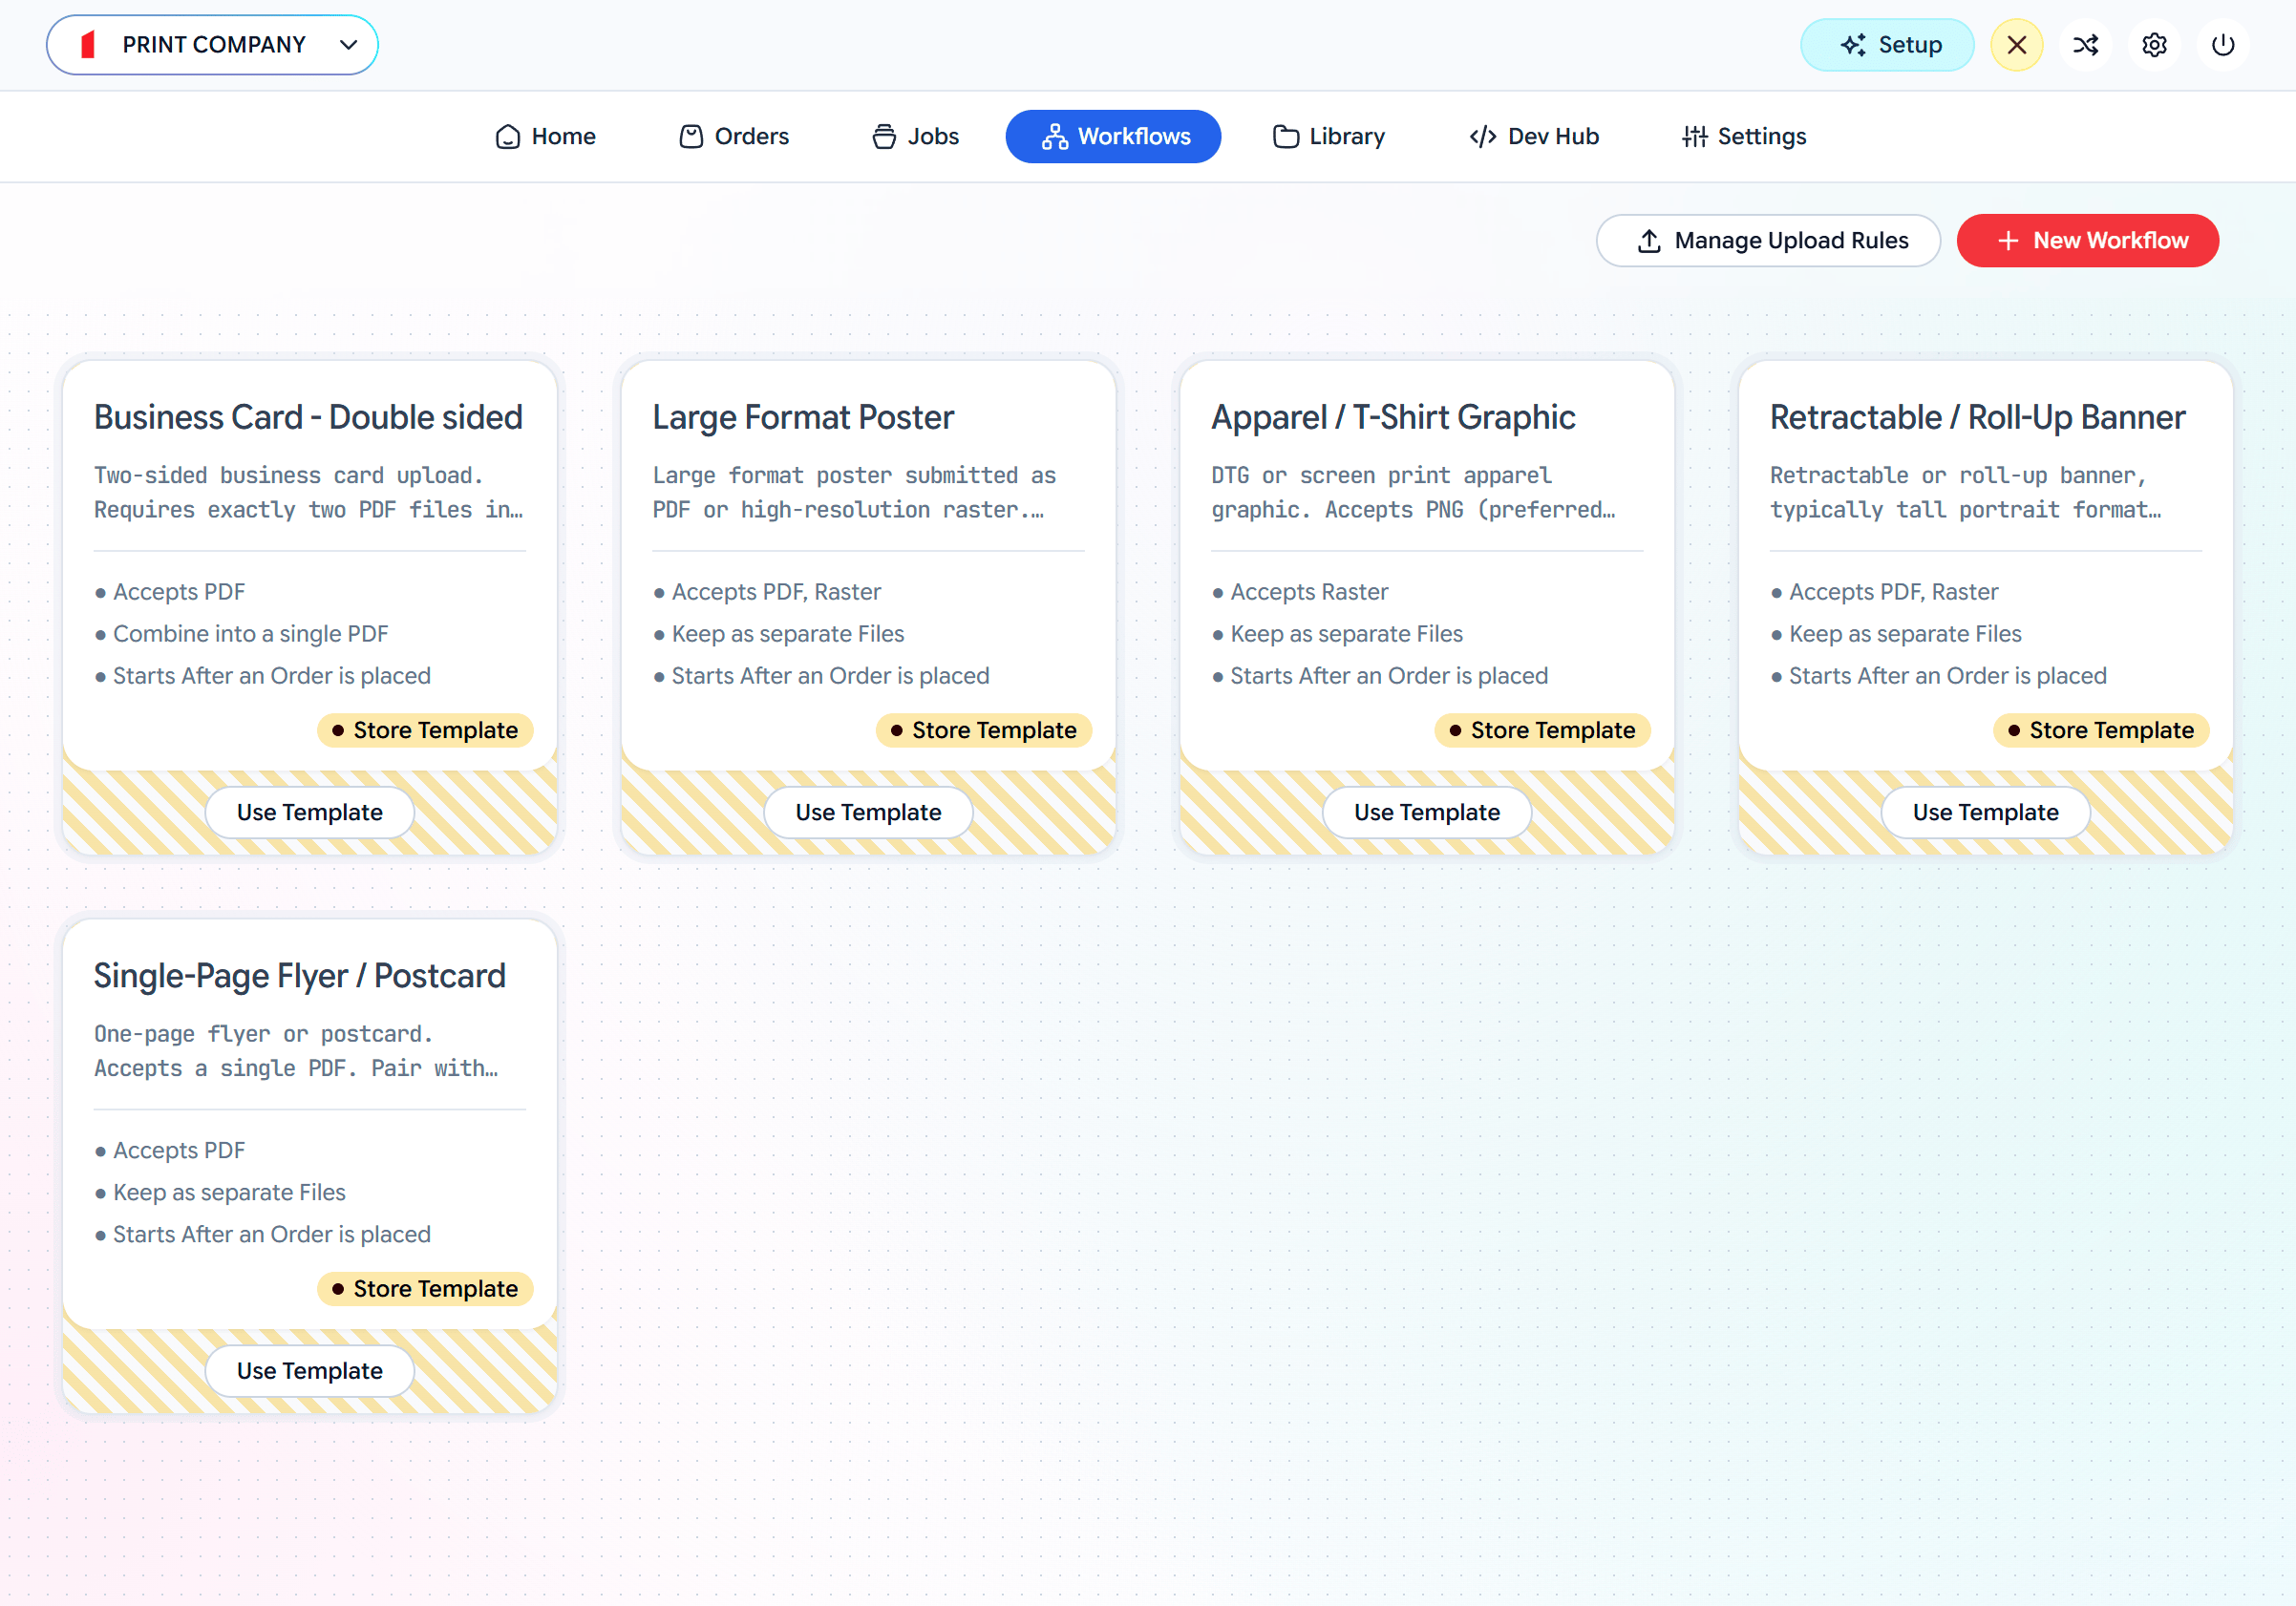Click Store Template badge on Business Card card
This screenshot has width=2296, height=1606.
coord(425,730)
